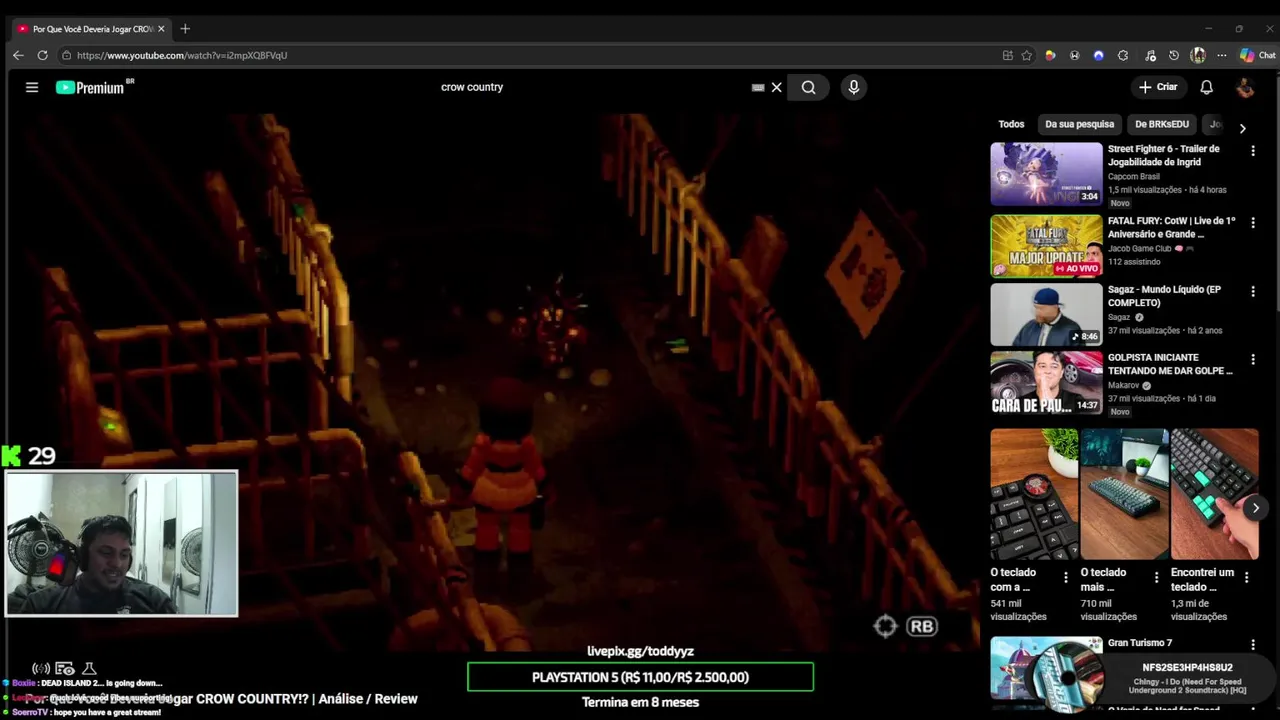The height and width of the screenshot is (720, 1280).
Task: Add this page to favorites star
Action: (1026, 55)
